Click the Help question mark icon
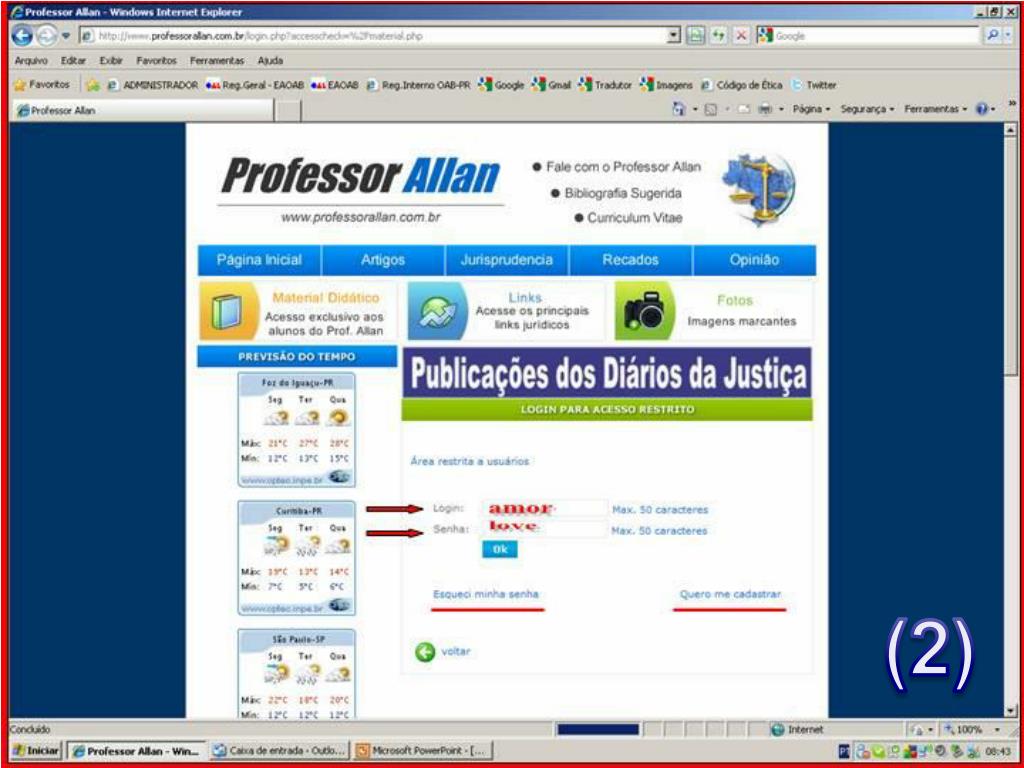The image size is (1024, 768). [x=982, y=110]
